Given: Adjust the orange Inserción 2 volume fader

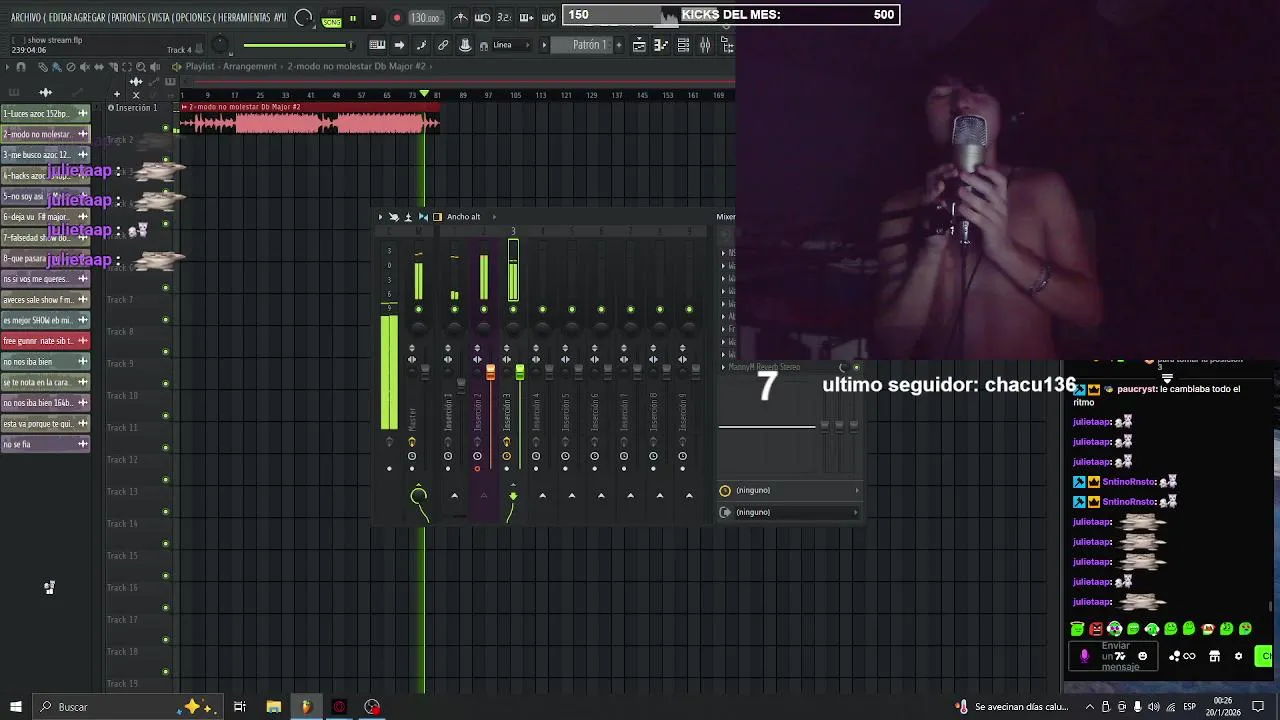Looking at the screenshot, I should click(x=490, y=372).
